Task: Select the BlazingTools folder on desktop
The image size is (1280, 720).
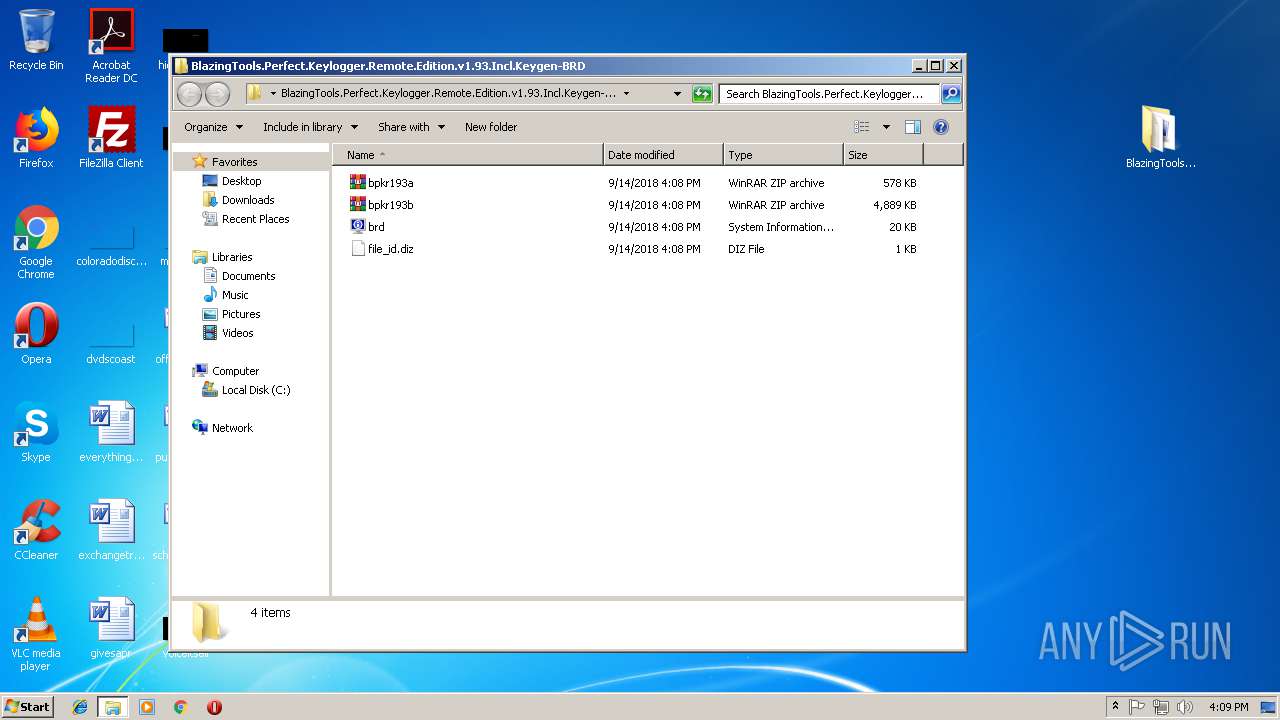Action: pyautogui.click(x=1160, y=137)
